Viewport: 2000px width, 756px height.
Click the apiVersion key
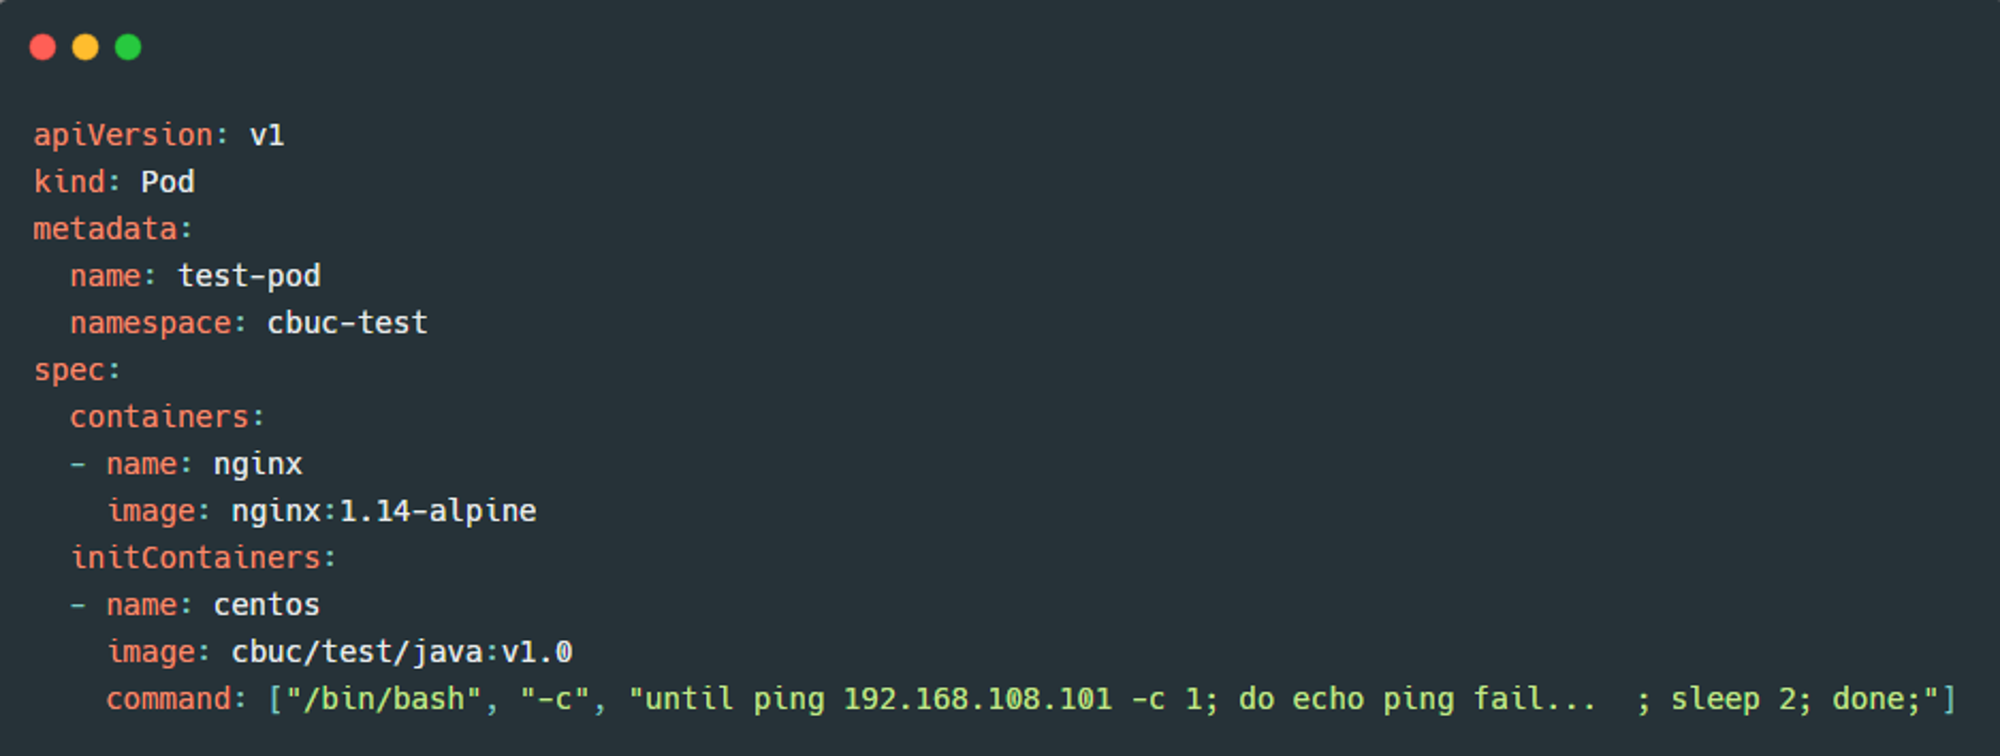(x=123, y=135)
